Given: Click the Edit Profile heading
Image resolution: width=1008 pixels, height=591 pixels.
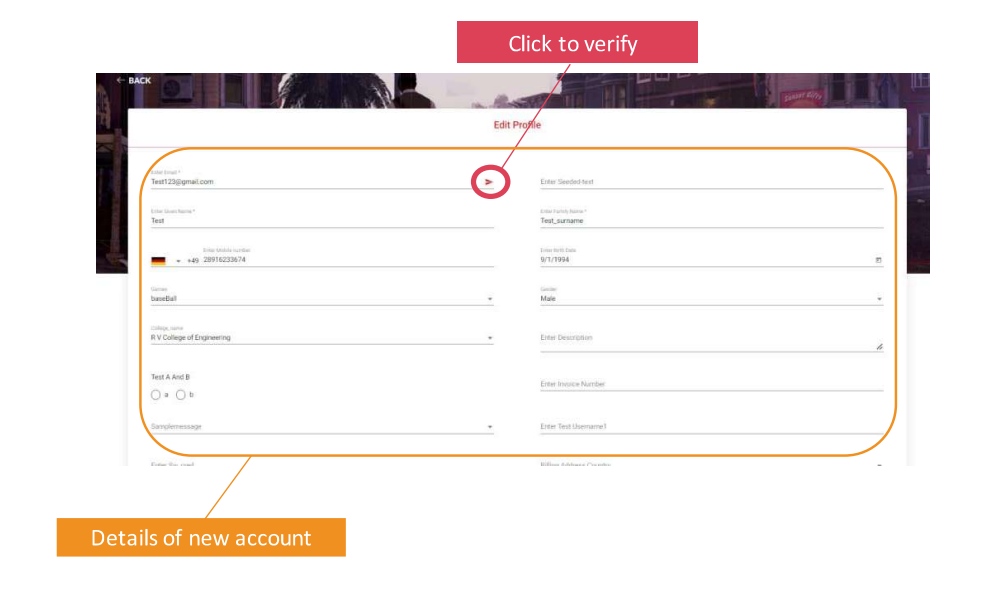Looking at the screenshot, I should click(x=517, y=124).
